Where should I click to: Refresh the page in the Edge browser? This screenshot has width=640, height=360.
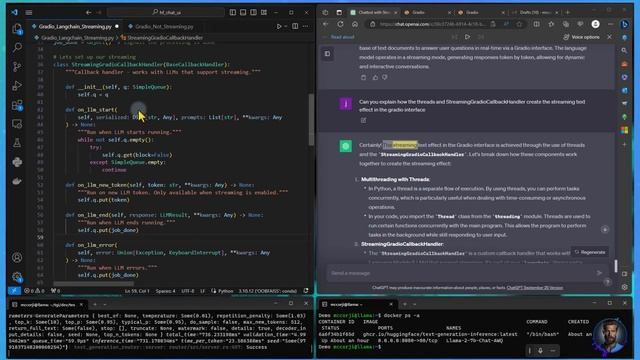coord(340,24)
